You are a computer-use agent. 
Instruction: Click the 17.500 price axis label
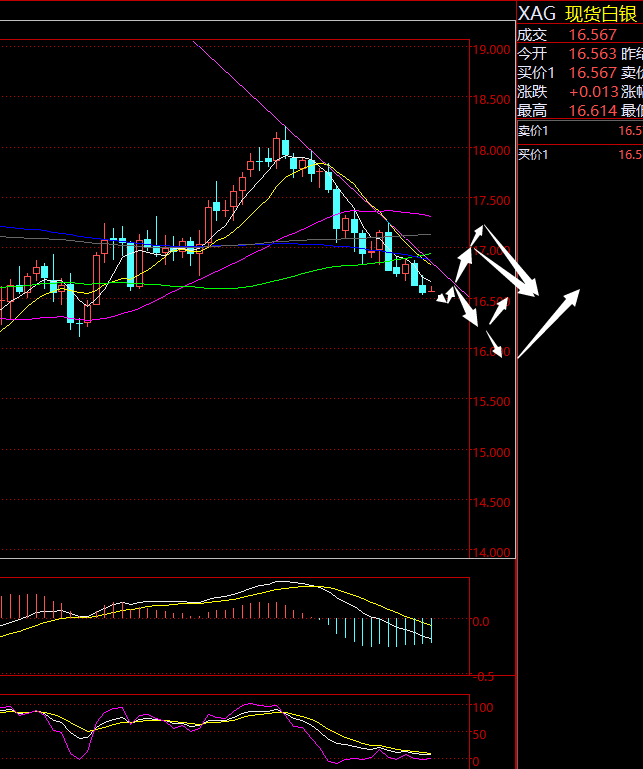click(491, 201)
